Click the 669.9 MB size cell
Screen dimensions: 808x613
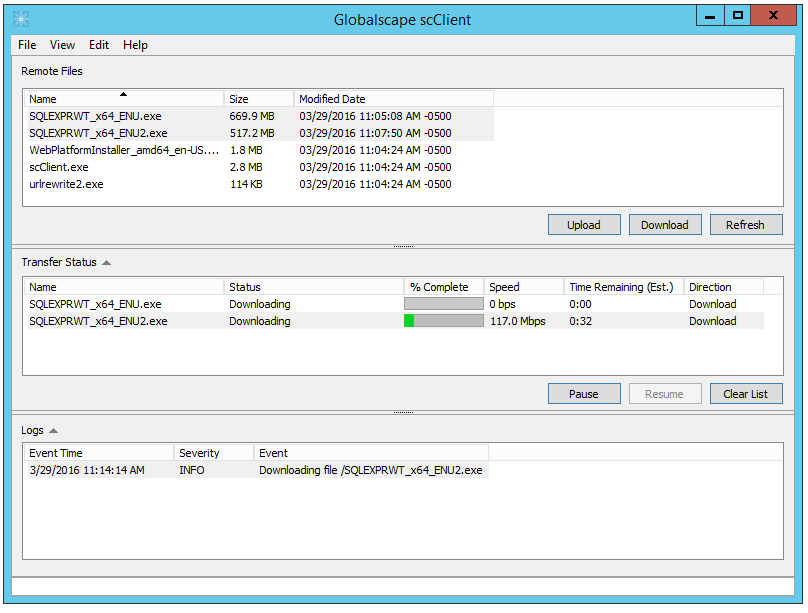252,116
